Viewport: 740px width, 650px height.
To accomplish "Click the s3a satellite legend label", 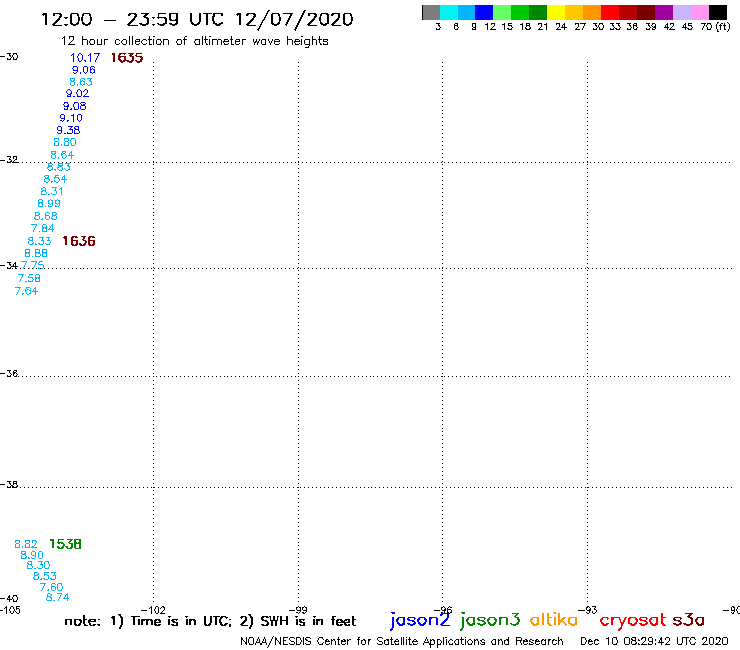I will pos(689,620).
